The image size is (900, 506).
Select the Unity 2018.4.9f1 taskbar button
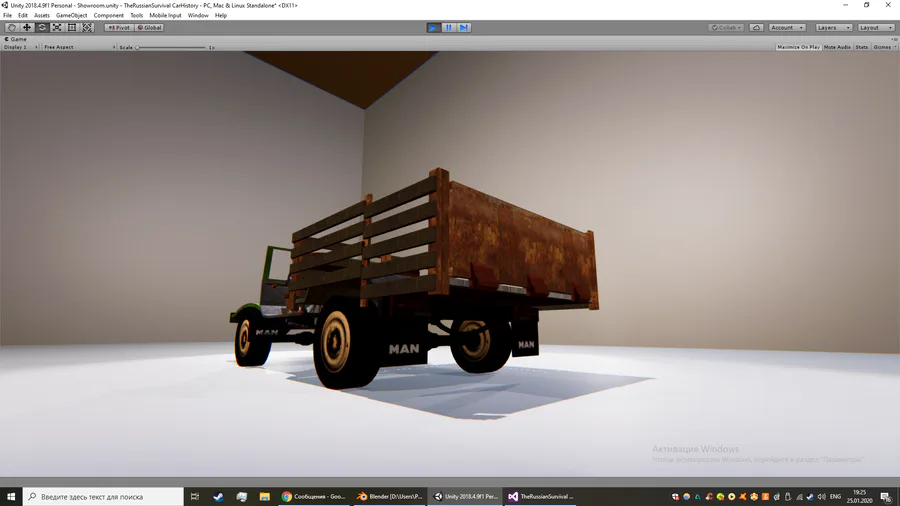coord(465,497)
